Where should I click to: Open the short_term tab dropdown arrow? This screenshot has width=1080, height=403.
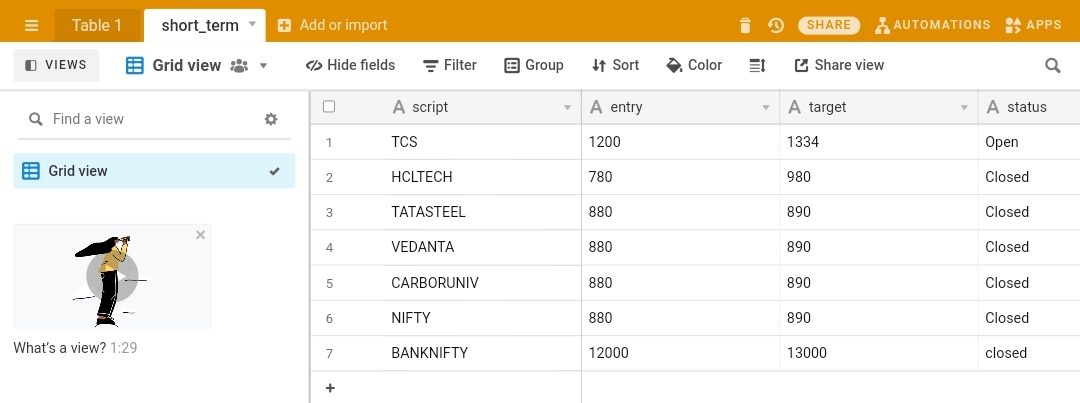coord(252,24)
